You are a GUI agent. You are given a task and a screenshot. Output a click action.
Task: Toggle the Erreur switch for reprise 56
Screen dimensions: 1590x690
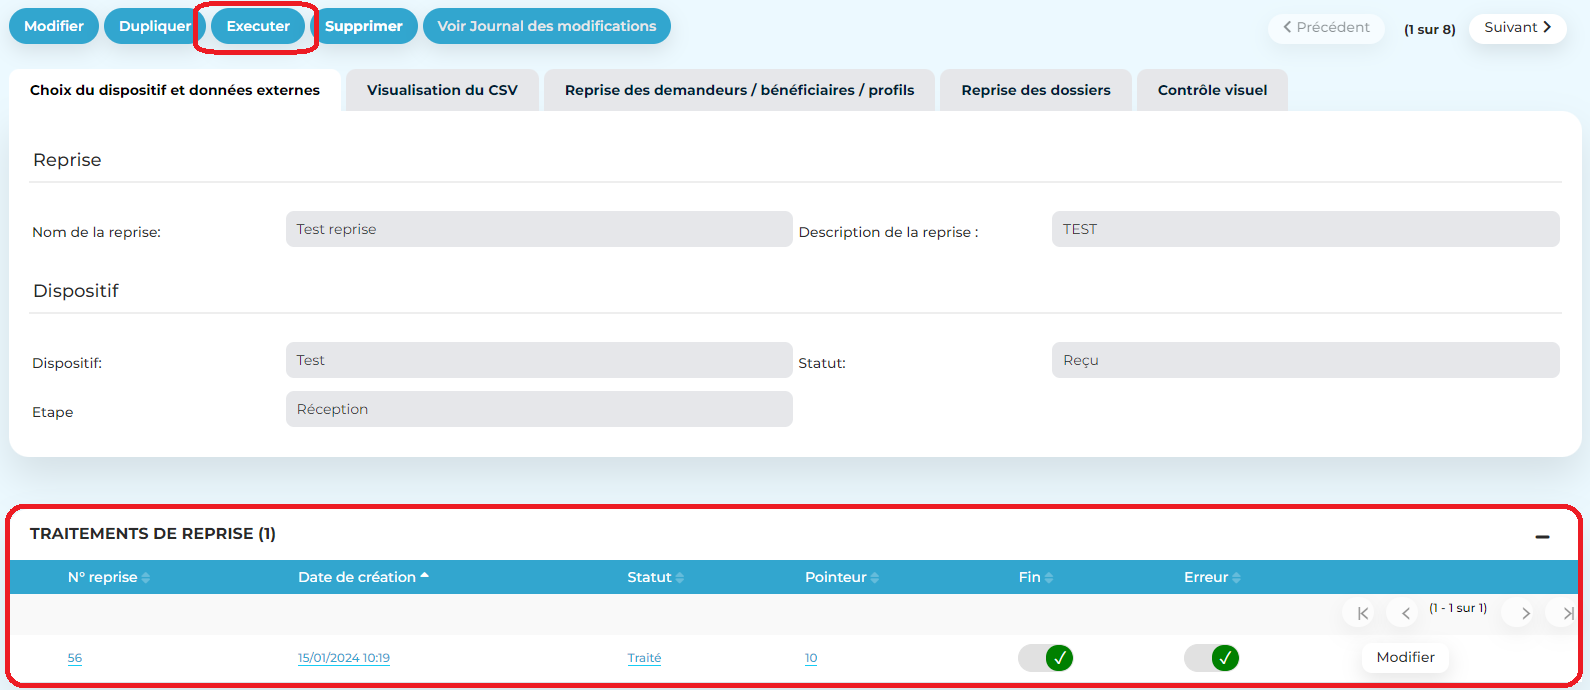pyautogui.click(x=1211, y=658)
